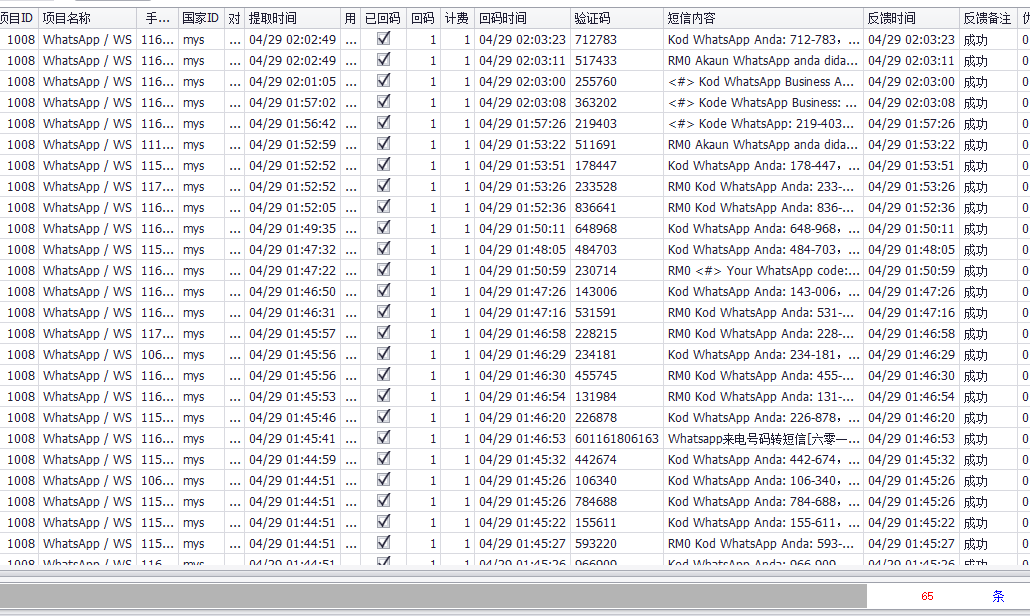Select SMS '<#> Kode WhatsApp: 219-403'
1030x616 pixels.
[x=761, y=123]
